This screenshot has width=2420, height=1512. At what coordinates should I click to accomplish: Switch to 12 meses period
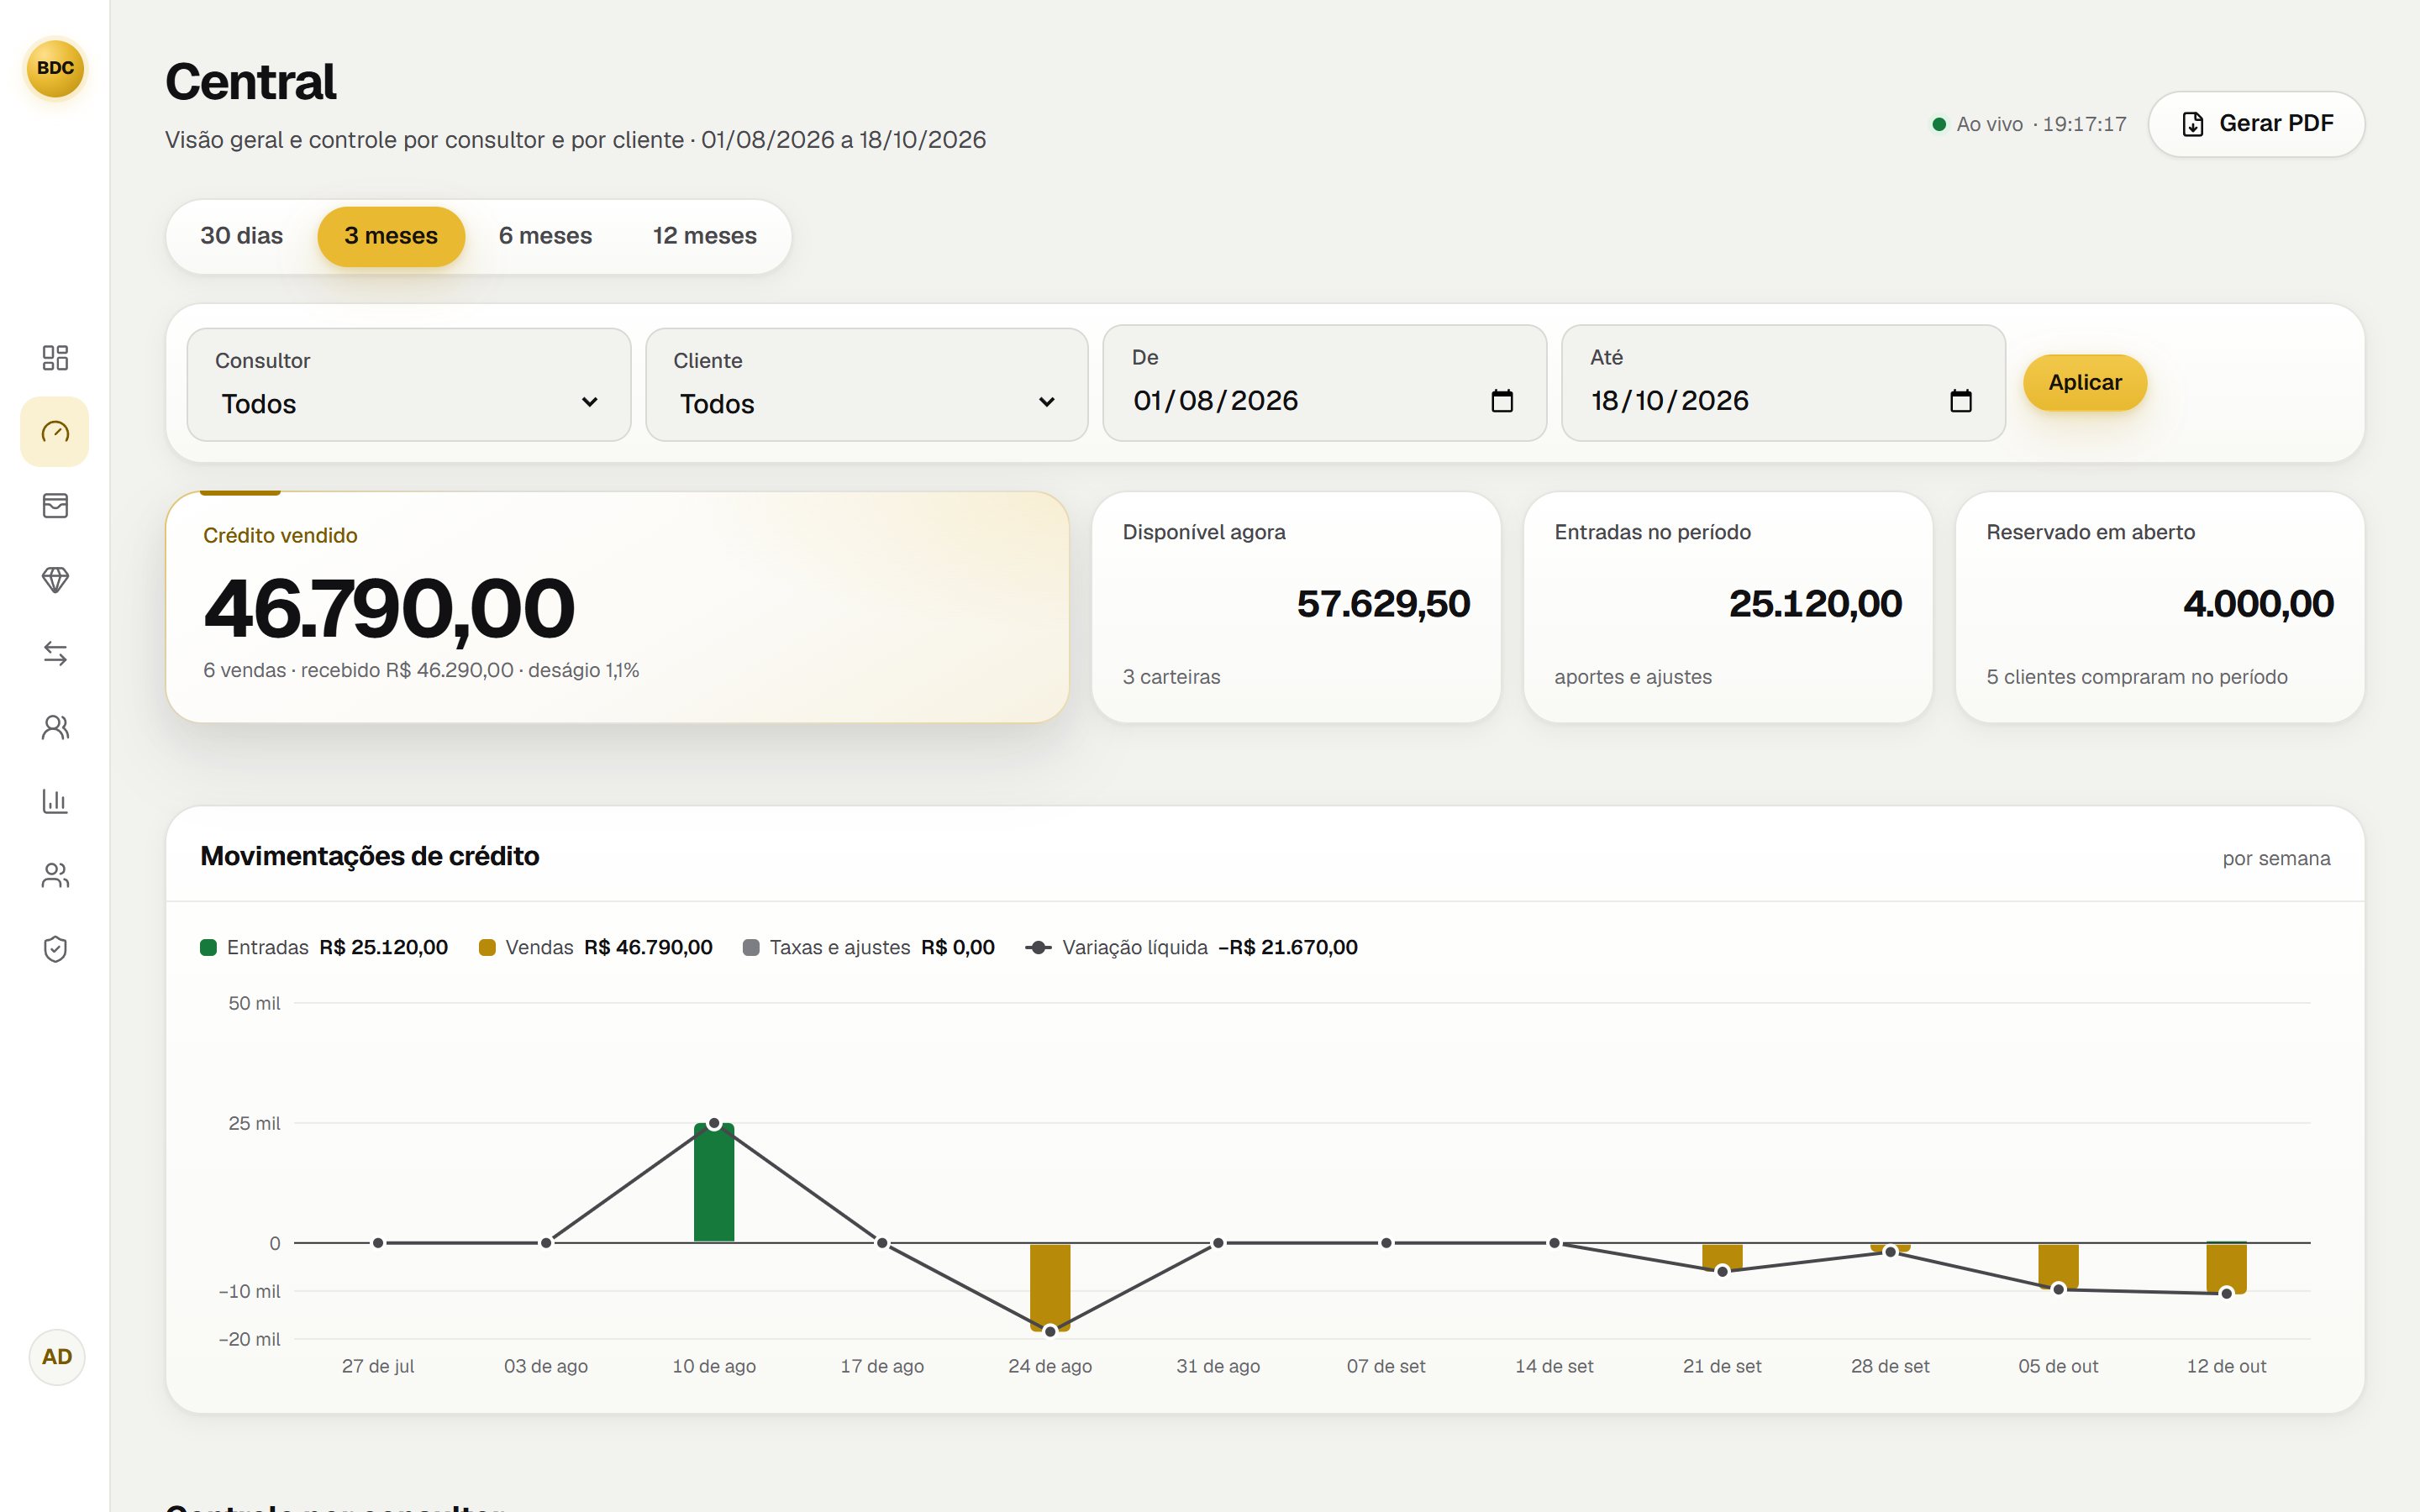pos(705,236)
